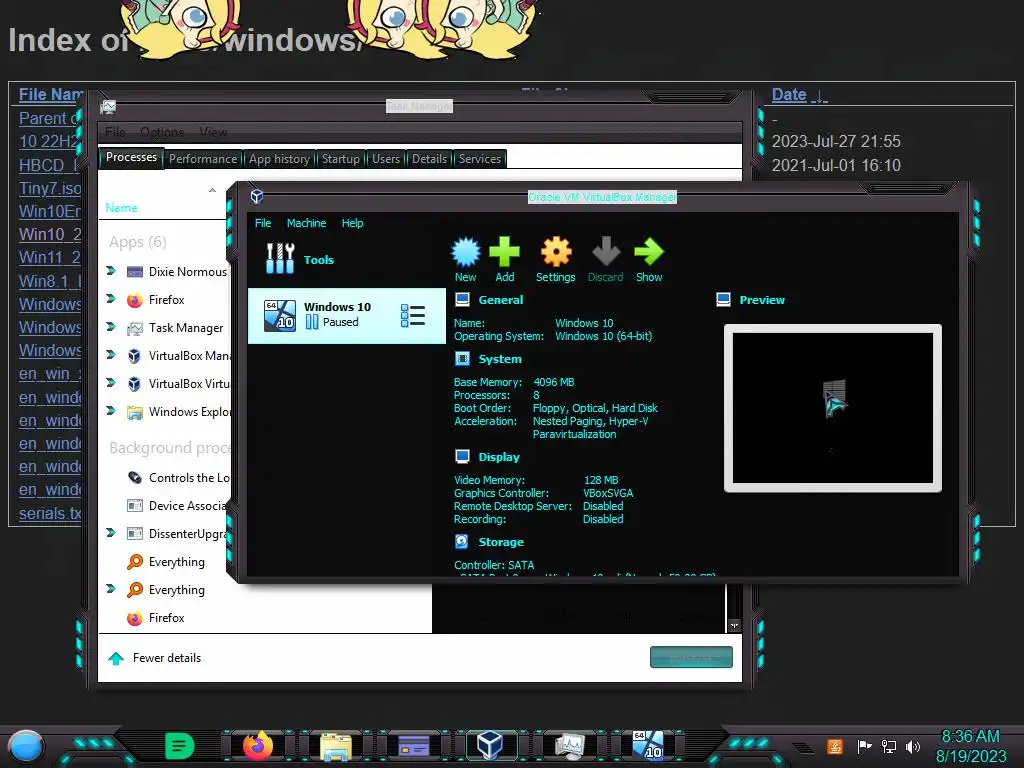Switch to the App history tab
This screenshot has height=768, width=1024.
click(279, 159)
